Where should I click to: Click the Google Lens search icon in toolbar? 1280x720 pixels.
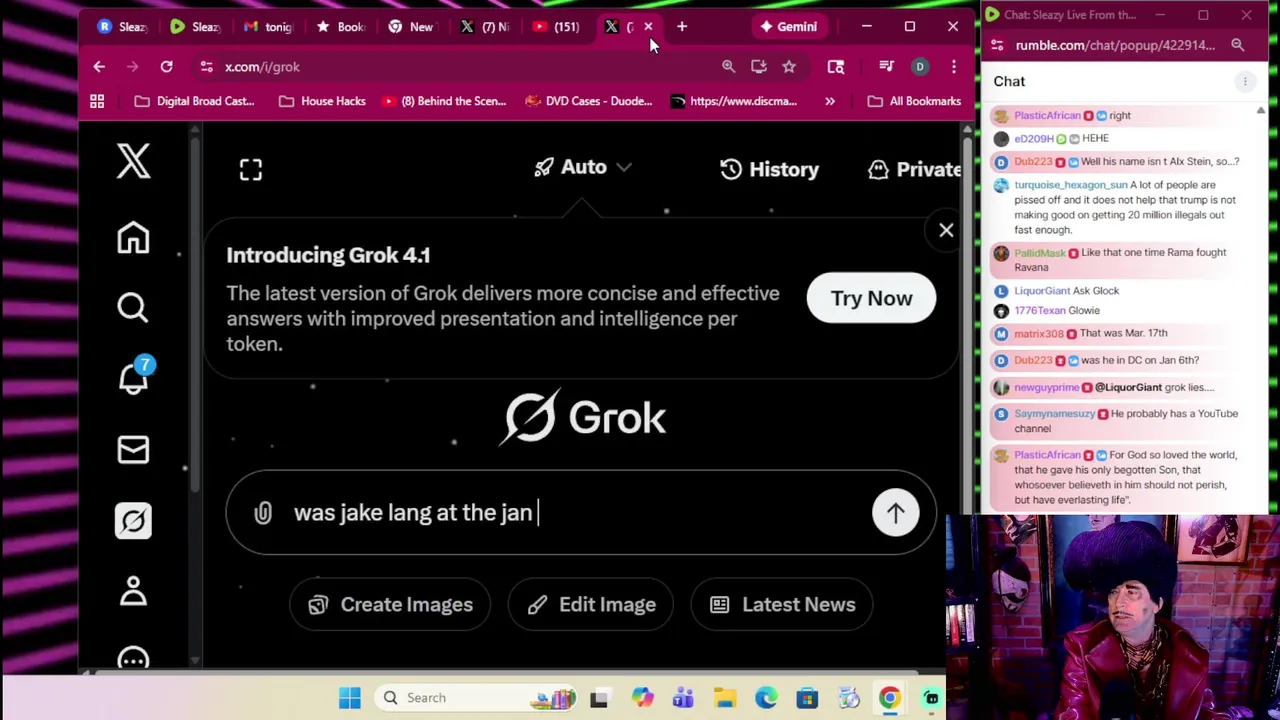click(836, 66)
